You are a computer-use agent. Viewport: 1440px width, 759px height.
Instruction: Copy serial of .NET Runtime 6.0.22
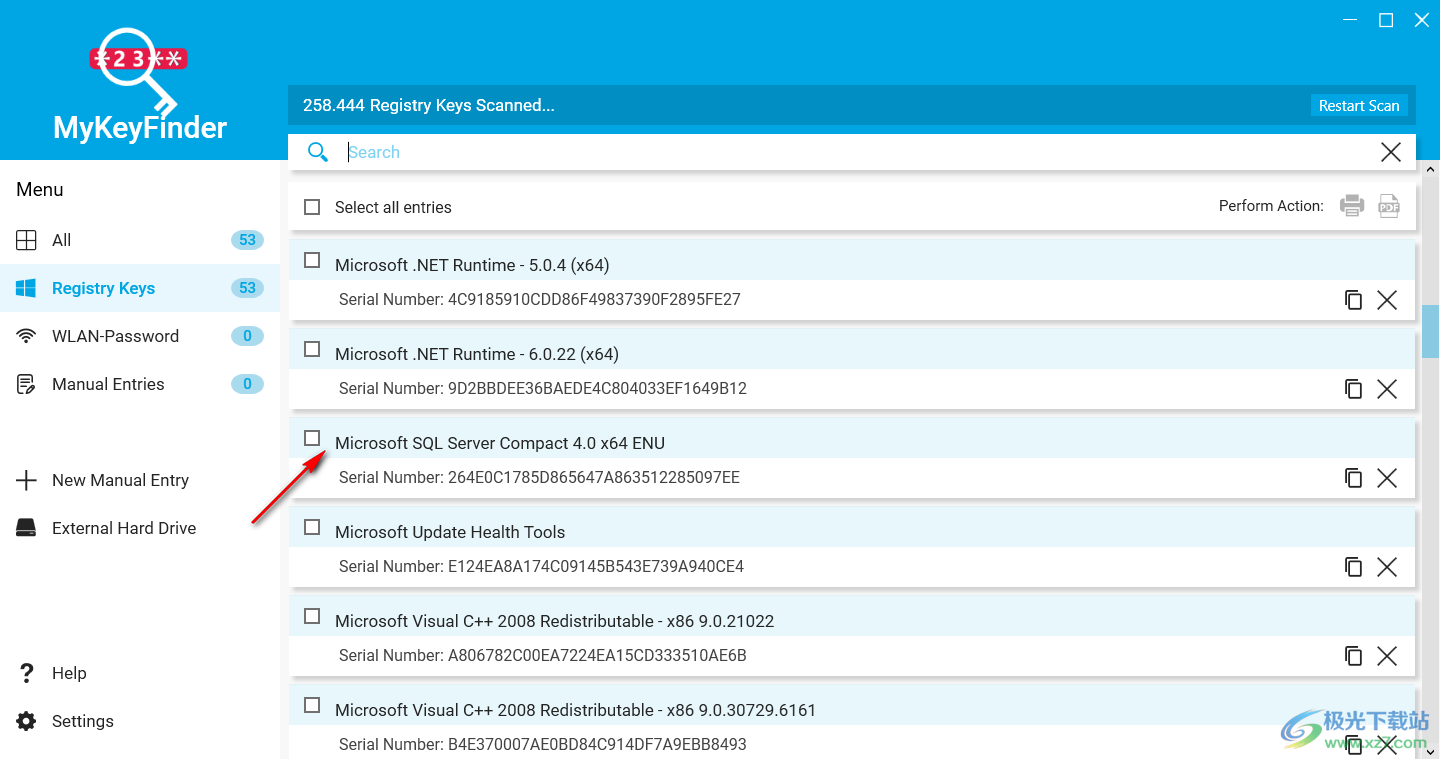tap(1353, 389)
